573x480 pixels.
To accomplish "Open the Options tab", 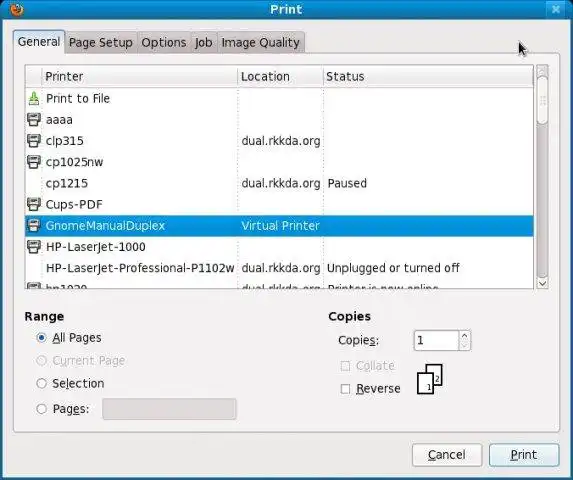I will 164,42.
